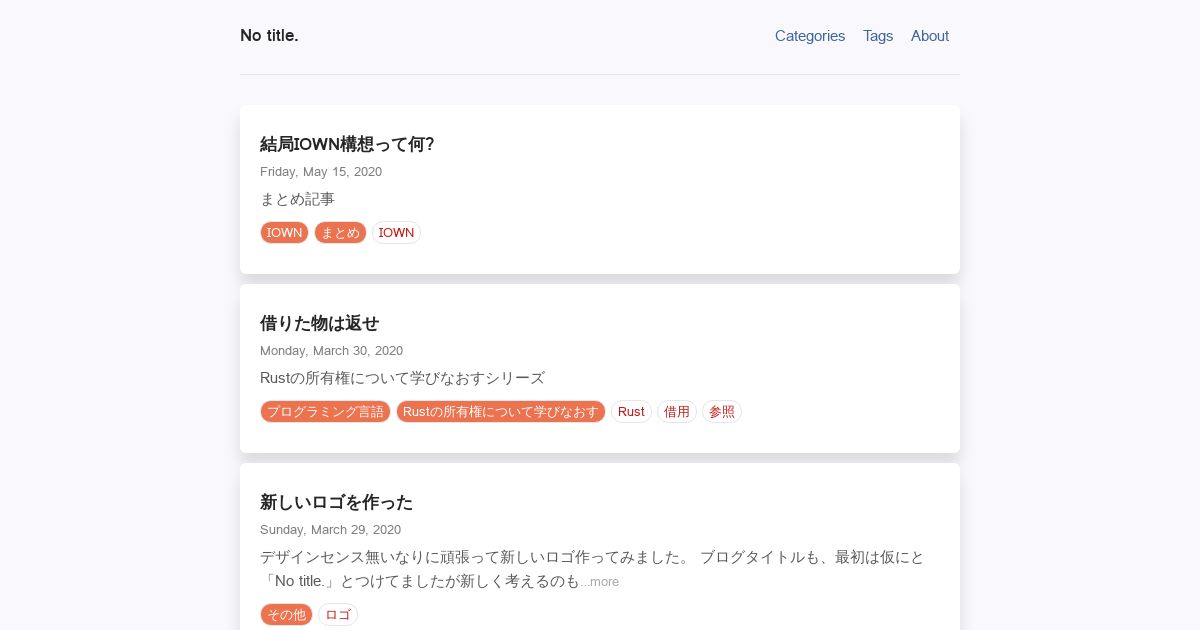Open the post '結局IOWN構想って何?'
Screen dimensions: 1200x630
pos(347,144)
